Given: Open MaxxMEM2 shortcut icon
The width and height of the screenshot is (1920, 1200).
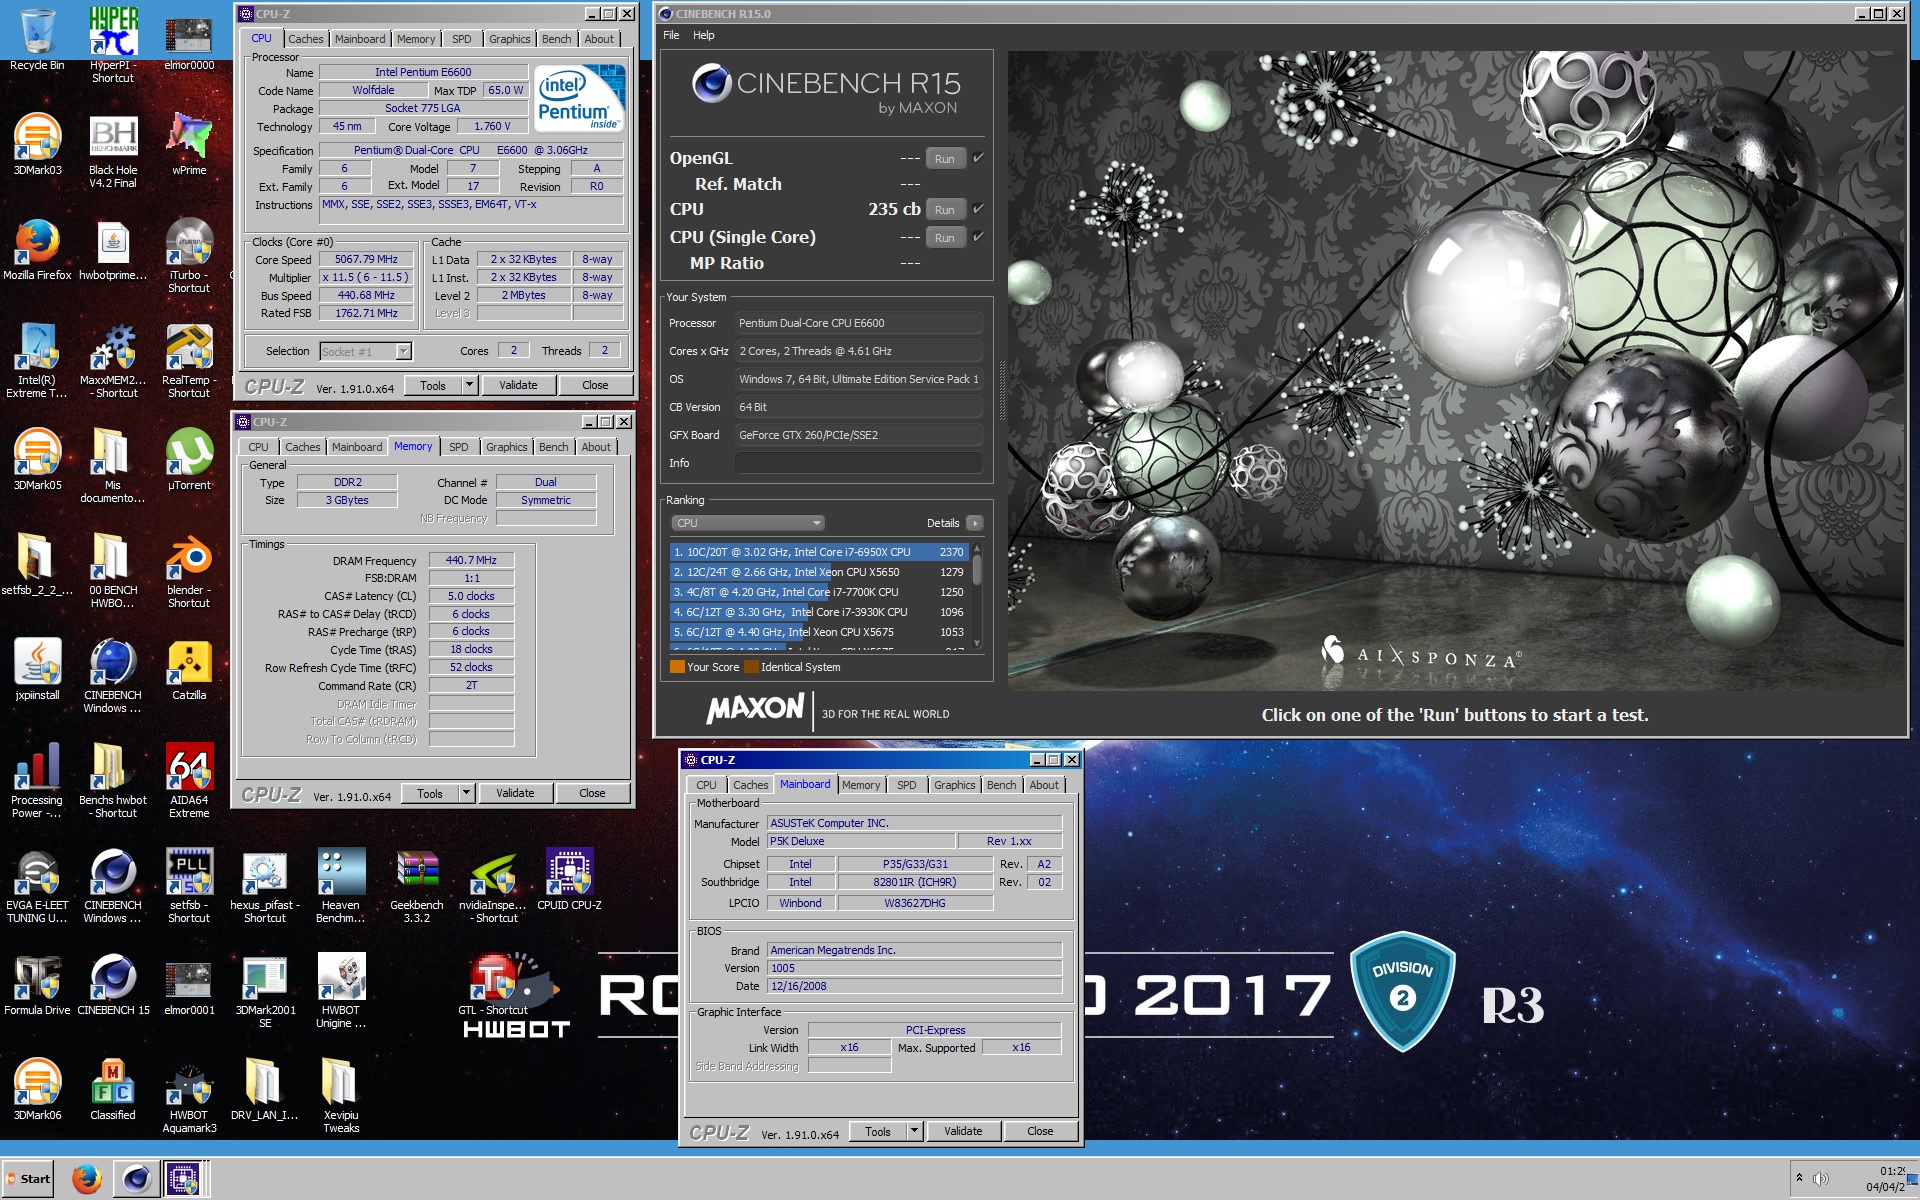Looking at the screenshot, I should [x=113, y=361].
